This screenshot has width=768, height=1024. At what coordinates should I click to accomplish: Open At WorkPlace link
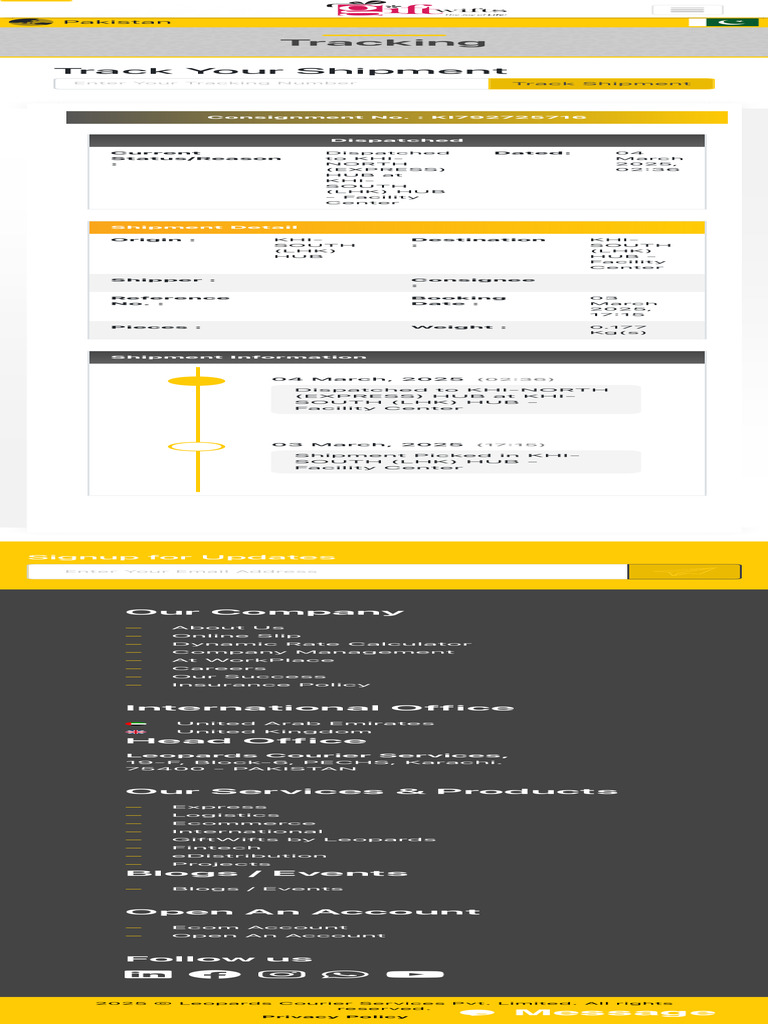[253, 660]
